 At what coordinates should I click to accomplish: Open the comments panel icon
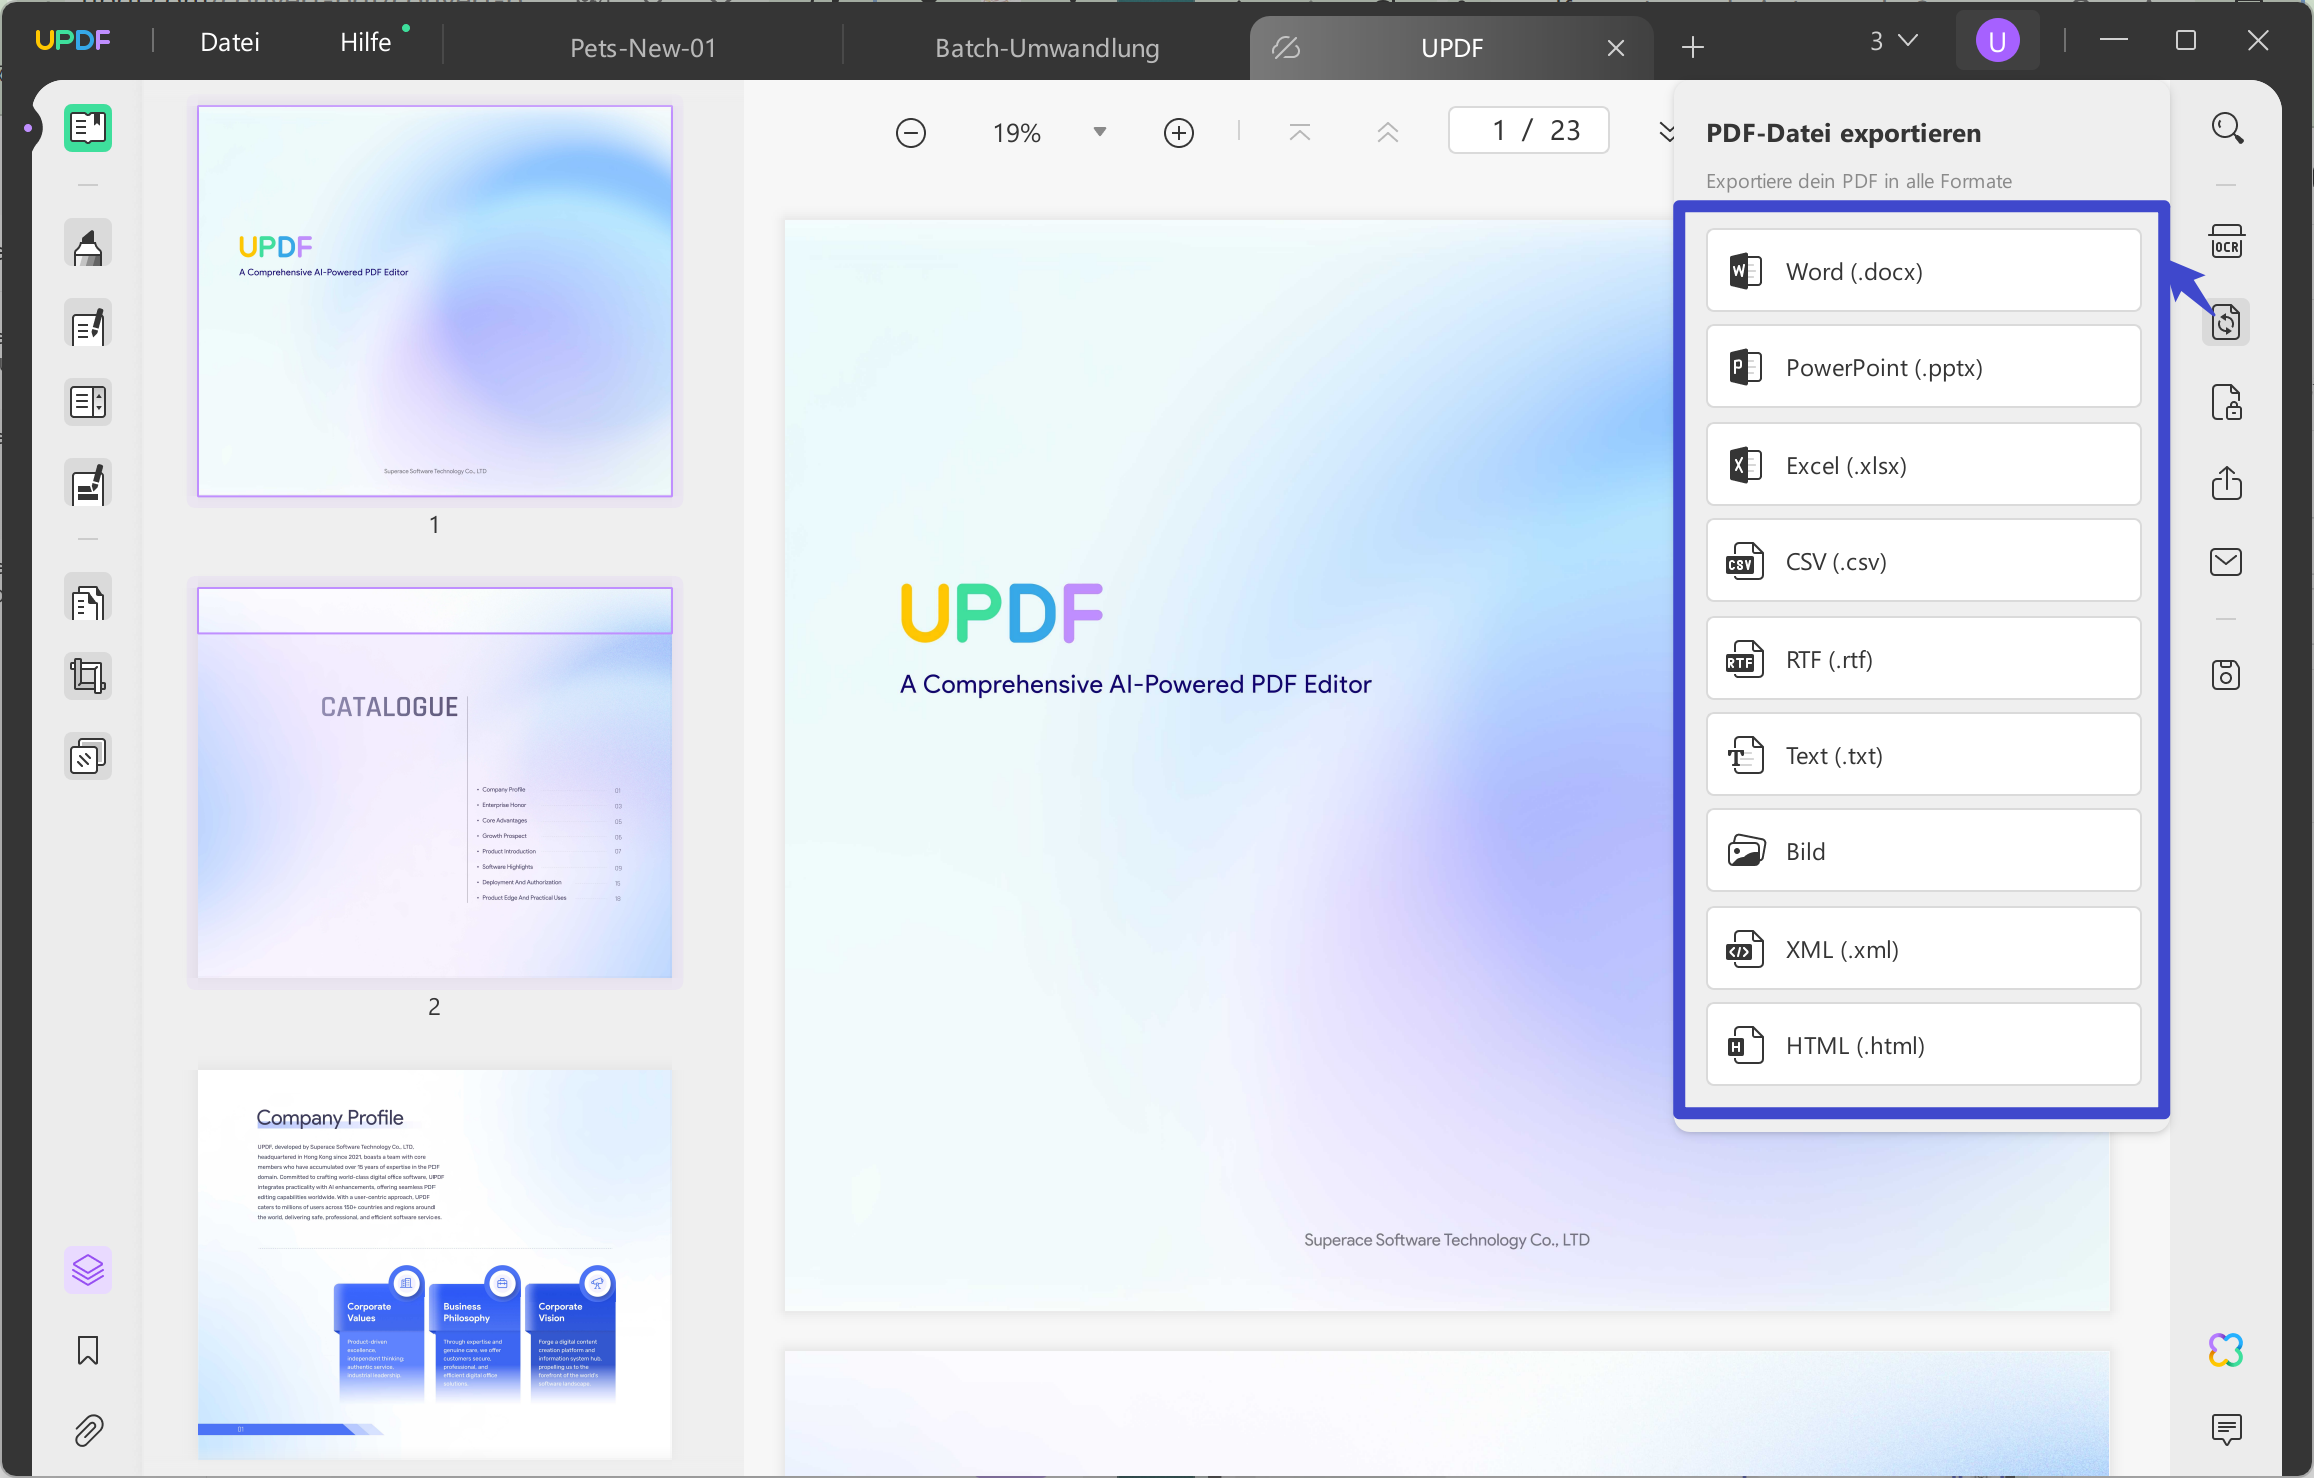click(2227, 1430)
